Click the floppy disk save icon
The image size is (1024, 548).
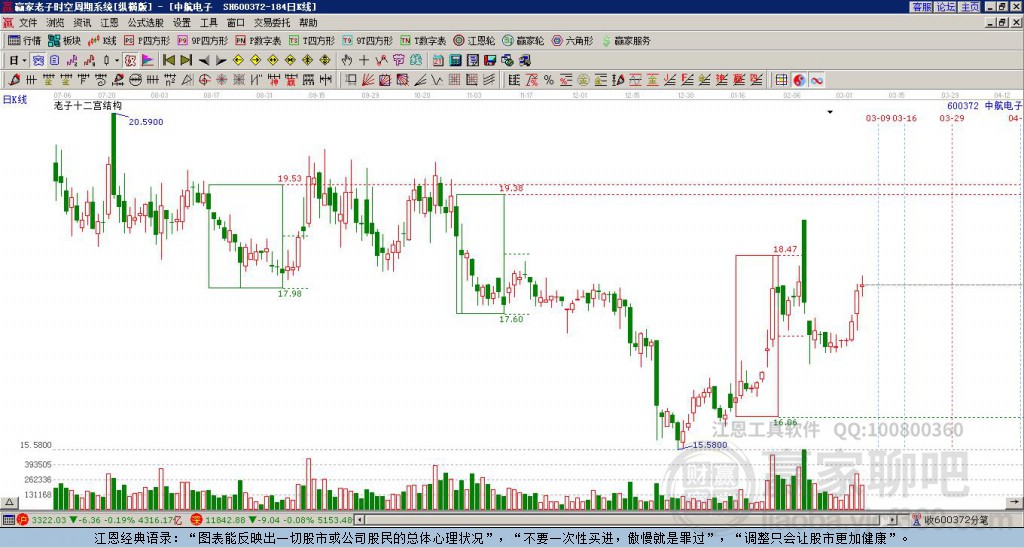(490, 60)
